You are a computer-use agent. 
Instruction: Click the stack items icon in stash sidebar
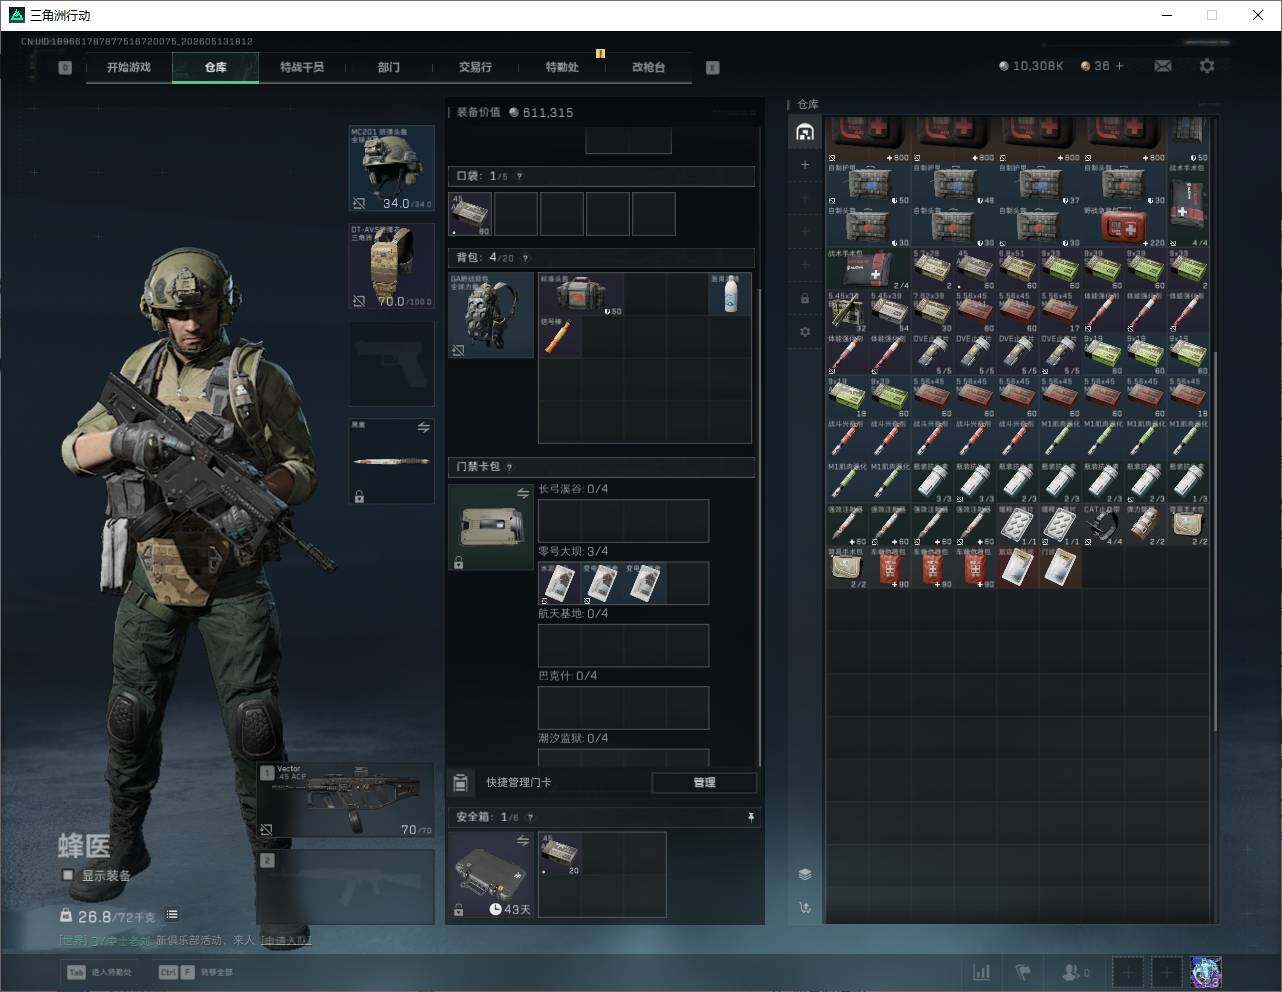805,874
